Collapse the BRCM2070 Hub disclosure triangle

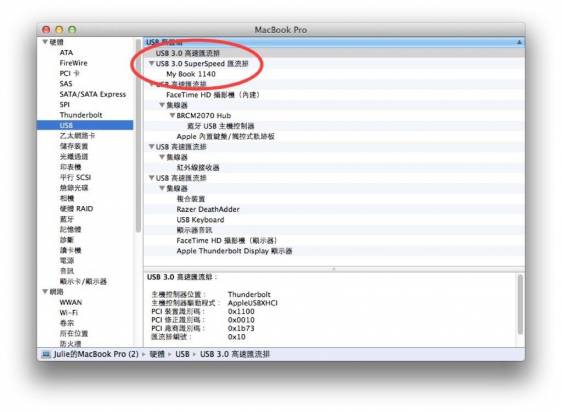click(x=172, y=115)
